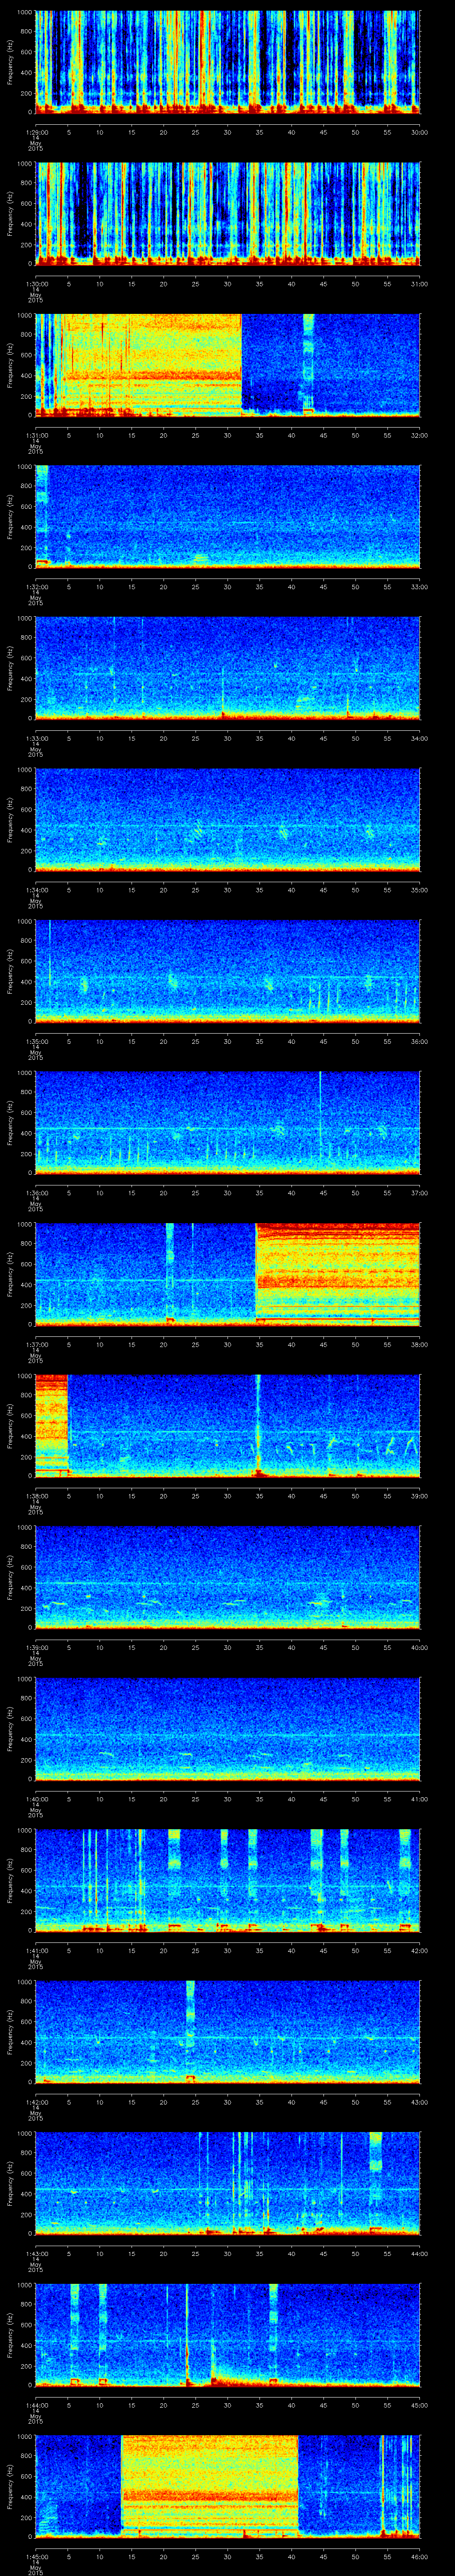
Task: Click the '1:44:00' start time label
Action: point(36,2404)
